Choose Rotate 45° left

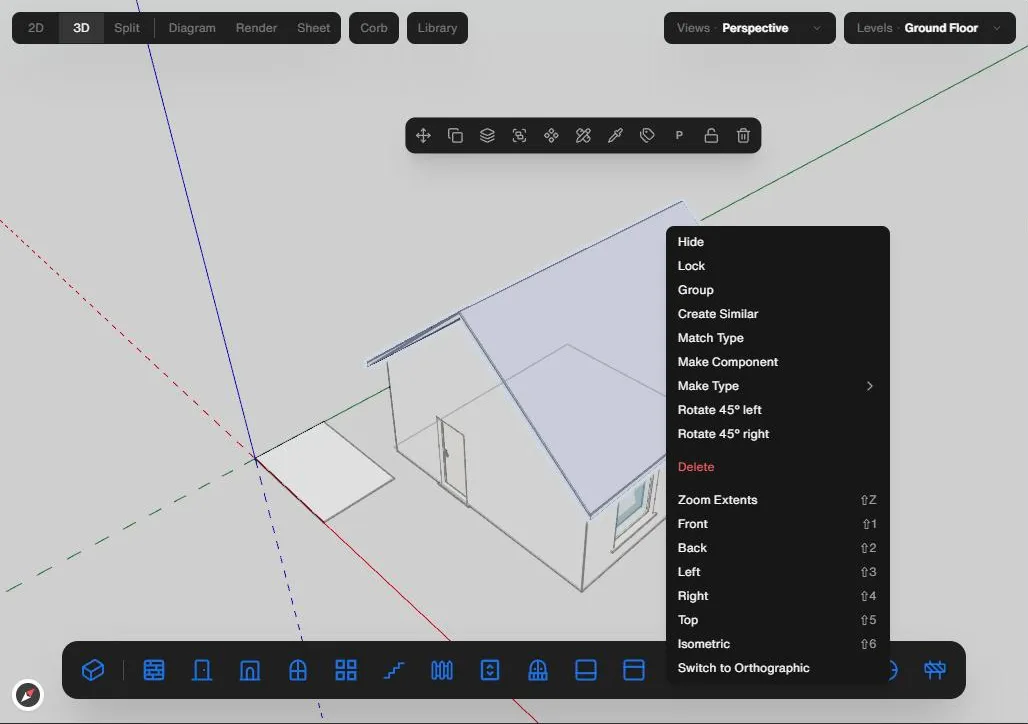778,410
